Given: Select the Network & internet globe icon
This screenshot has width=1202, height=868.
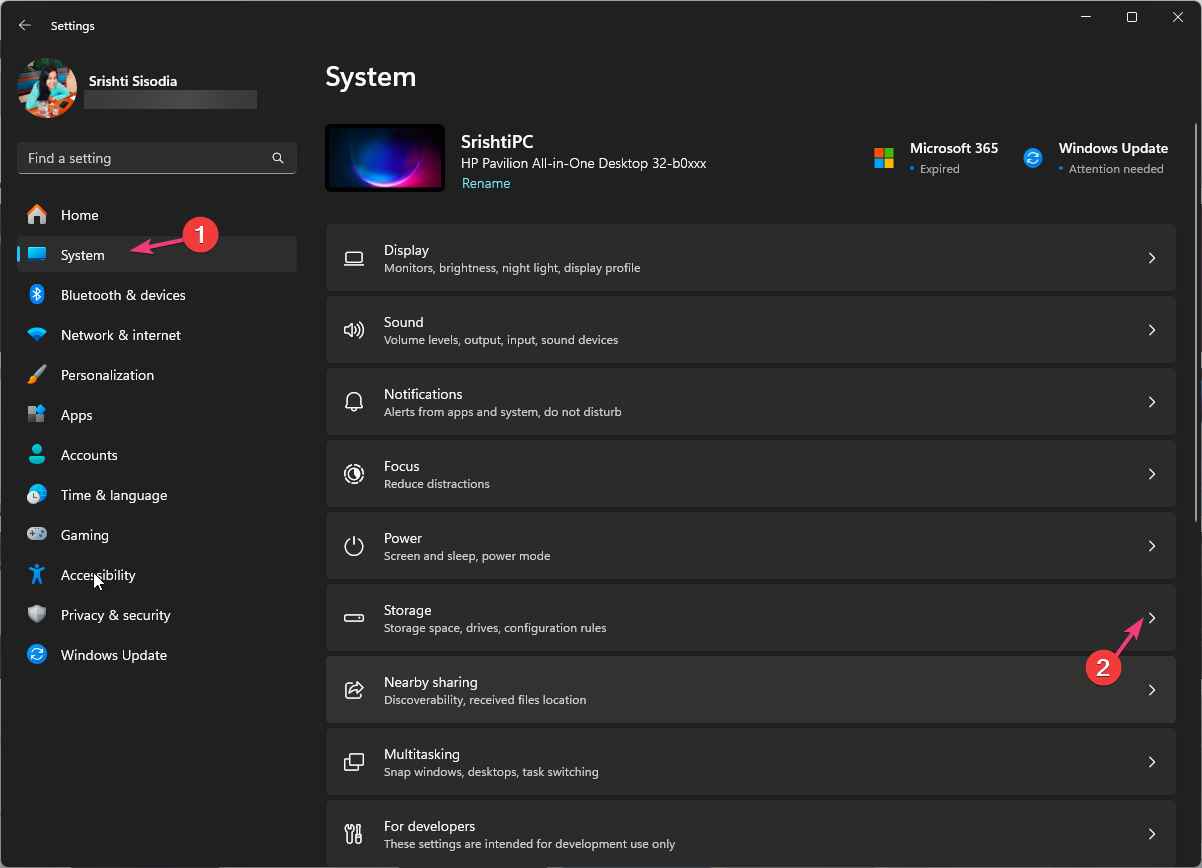Looking at the screenshot, I should point(37,335).
